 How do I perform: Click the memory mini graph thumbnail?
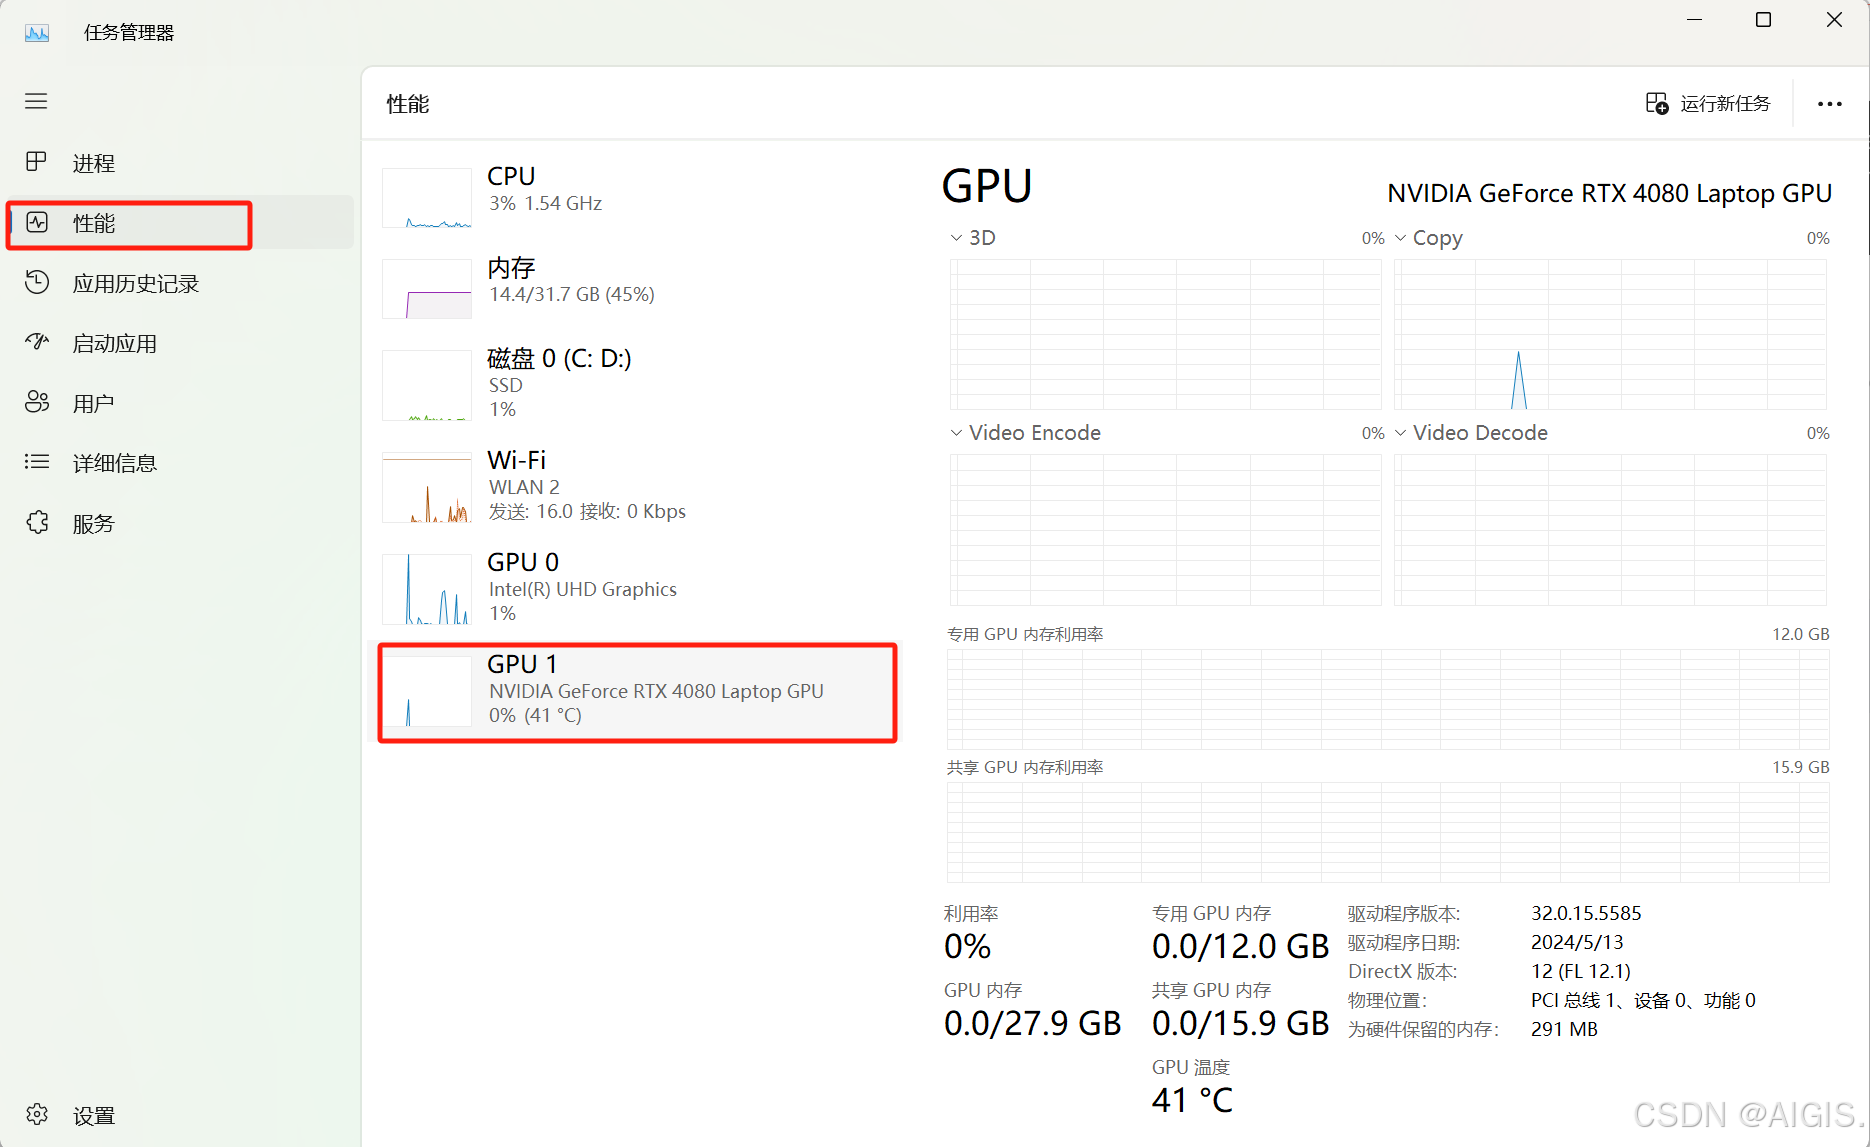click(x=427, y=289)
